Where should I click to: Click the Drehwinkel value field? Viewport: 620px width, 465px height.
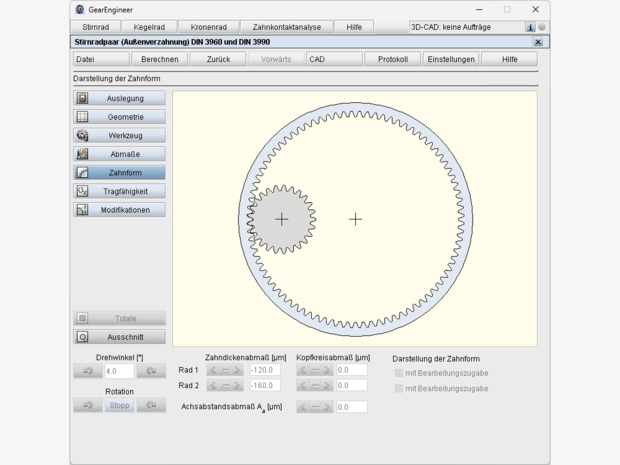click(118, 371)
